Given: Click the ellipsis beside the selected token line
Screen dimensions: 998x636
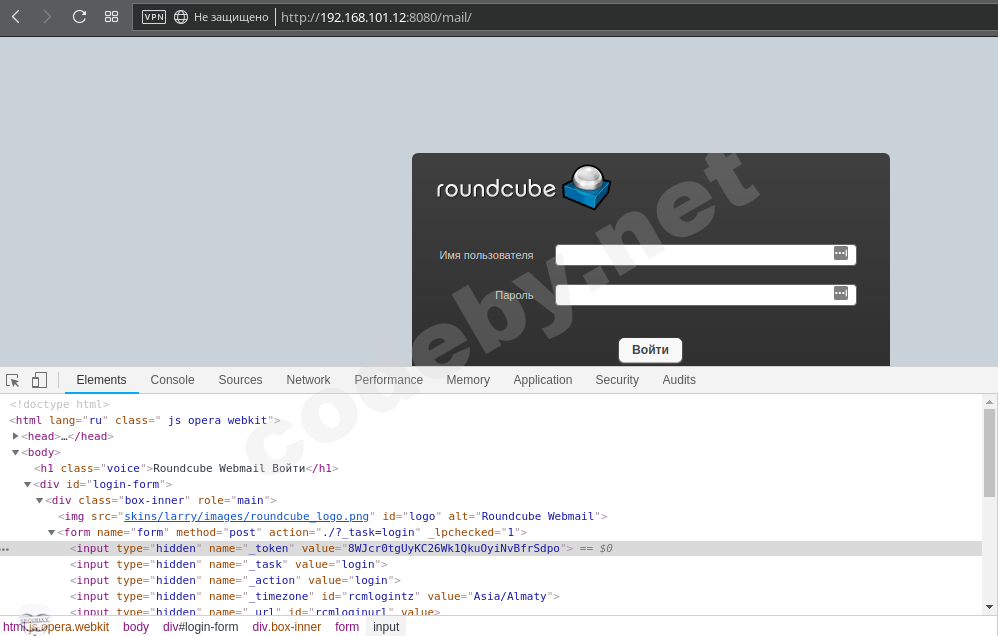Looking at the screenshot, I should click(x=5, y=549).
